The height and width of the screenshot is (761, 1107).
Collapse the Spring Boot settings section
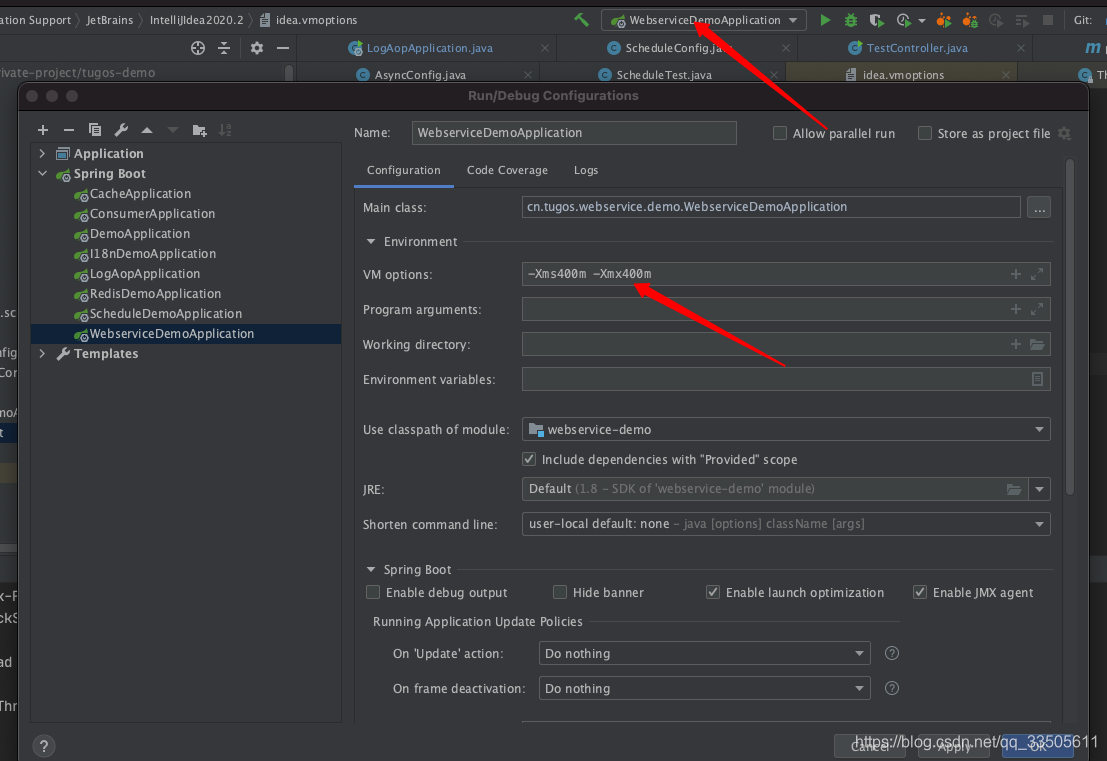tap(371, 569)
